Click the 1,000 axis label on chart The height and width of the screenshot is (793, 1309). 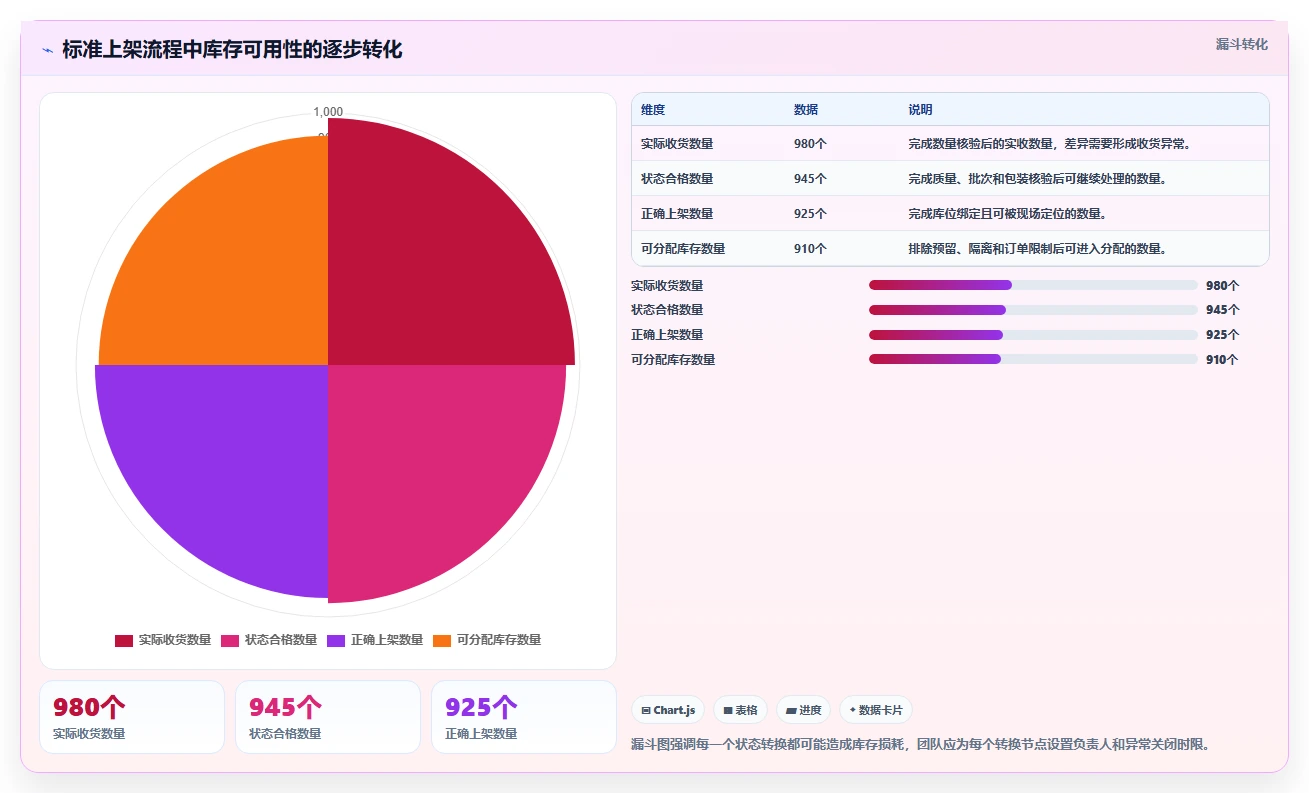coord(328,111)
